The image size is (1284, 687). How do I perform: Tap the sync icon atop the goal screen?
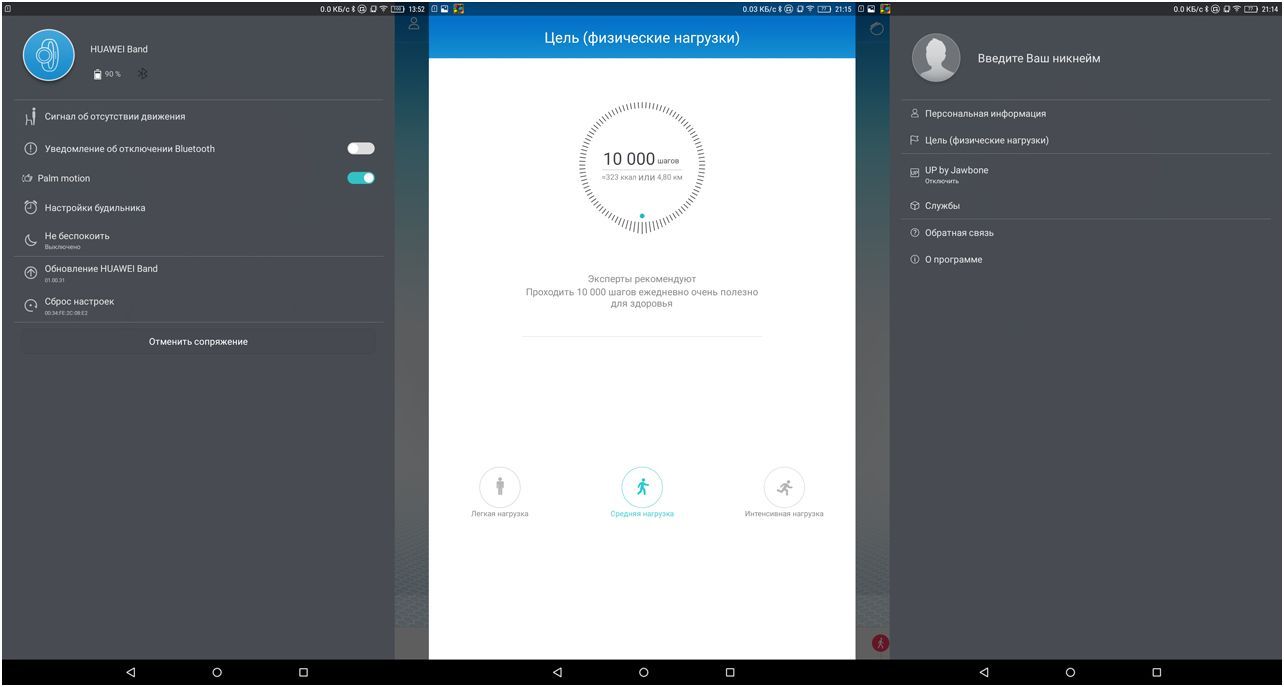point(874,28)
